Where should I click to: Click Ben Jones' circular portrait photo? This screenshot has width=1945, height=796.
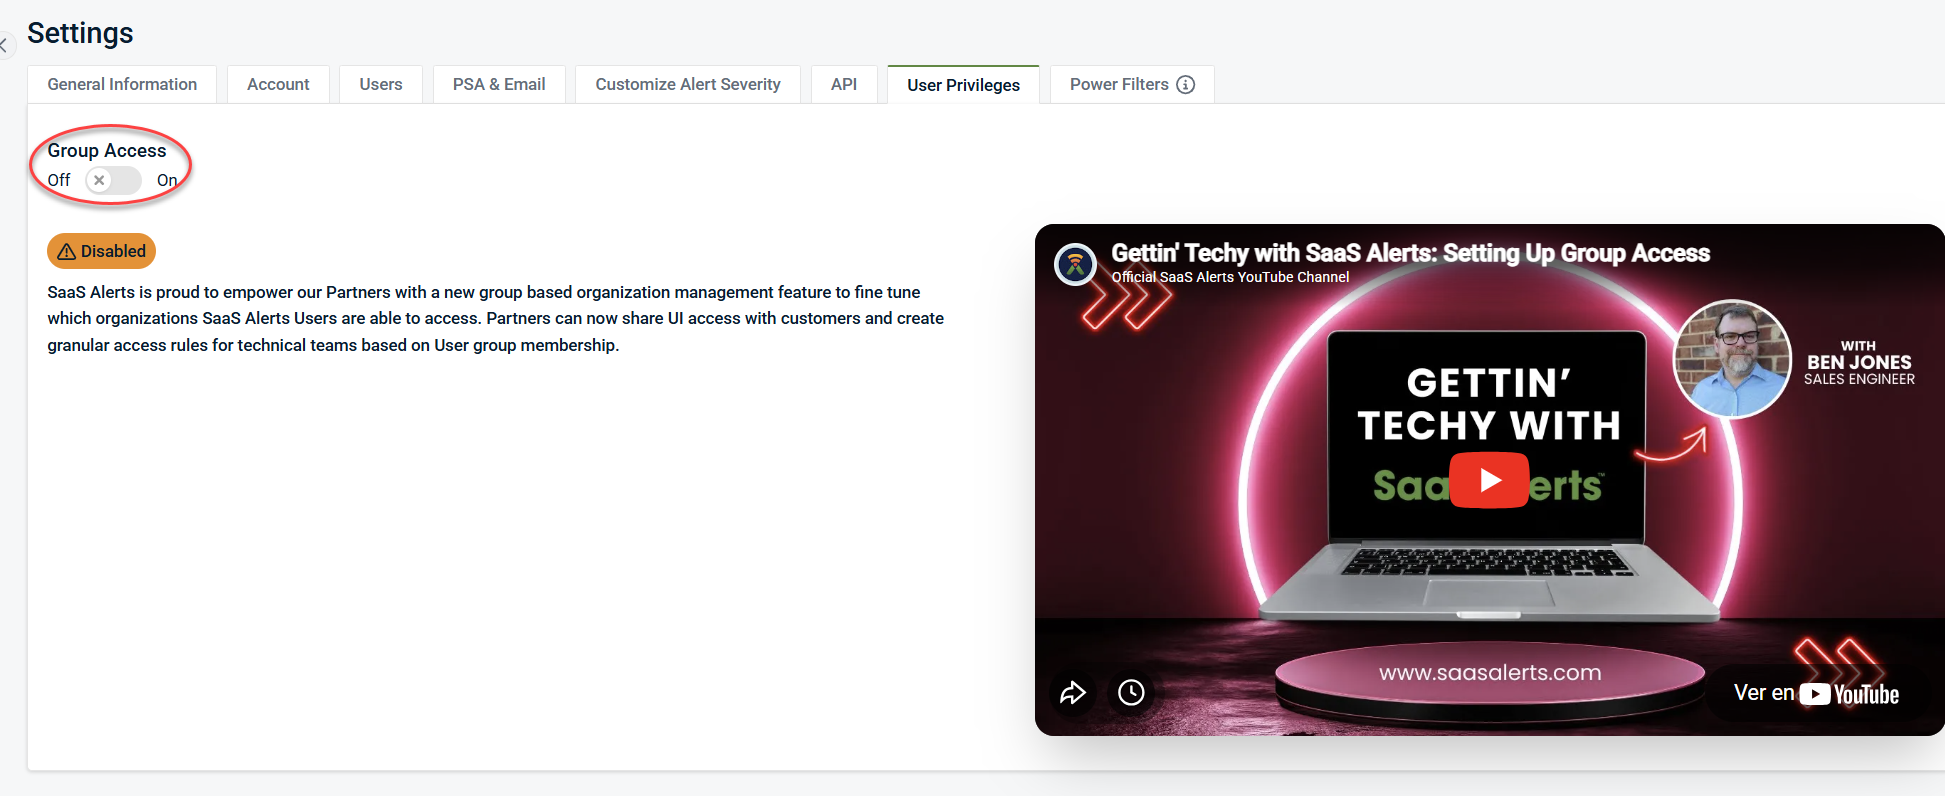click(x=1732, y=359)
